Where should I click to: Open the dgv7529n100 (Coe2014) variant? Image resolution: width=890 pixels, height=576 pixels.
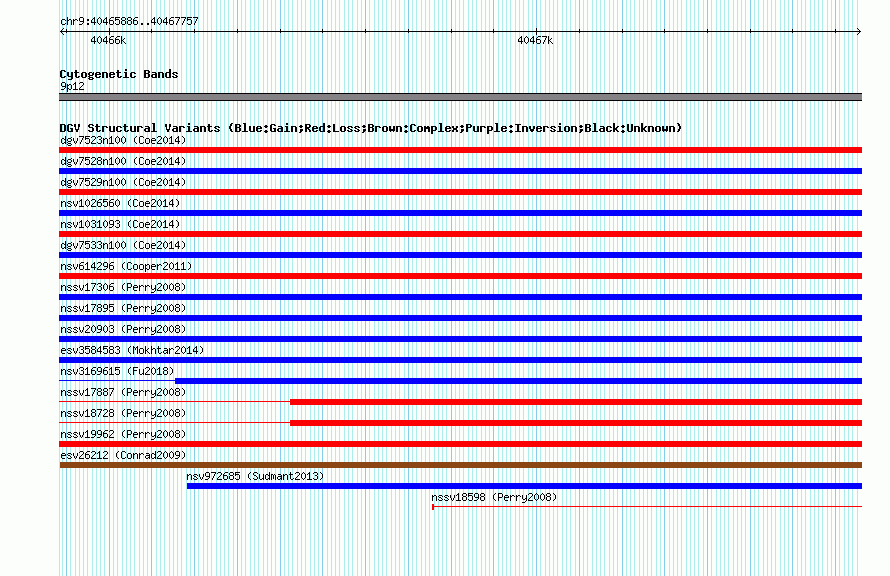(123, 182)
